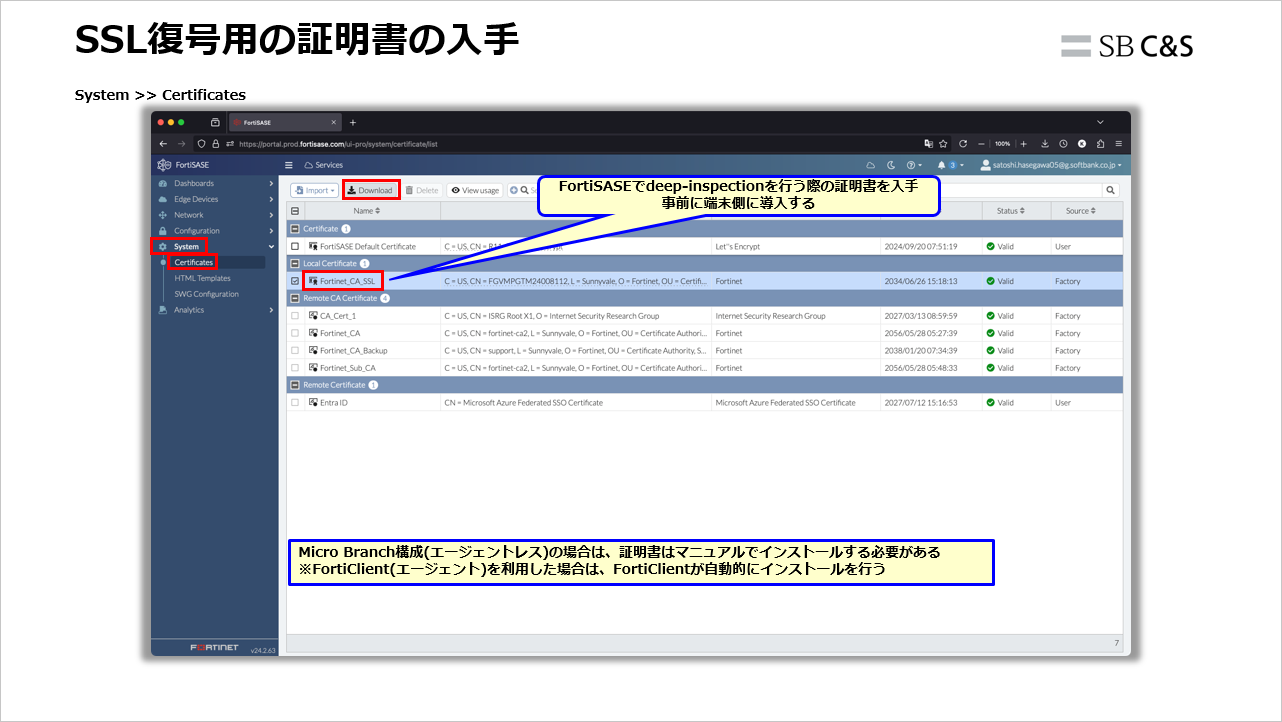
Task: Switch to the FortiSASE browser tab
Action: point(285,122)
